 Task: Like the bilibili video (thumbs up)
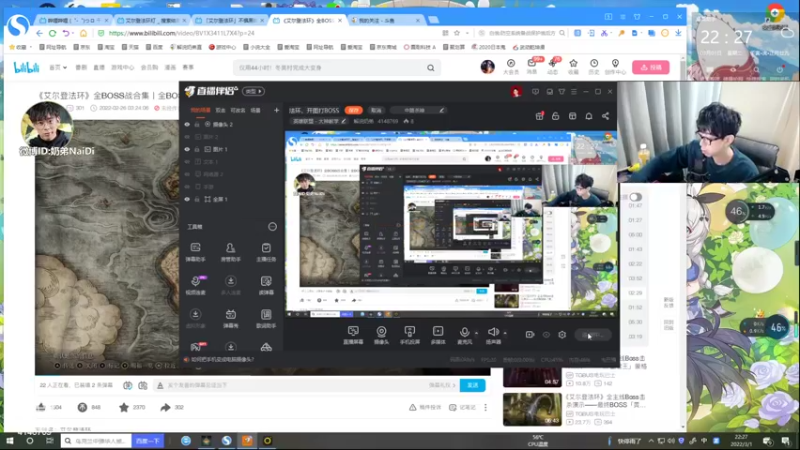[41, 407]
